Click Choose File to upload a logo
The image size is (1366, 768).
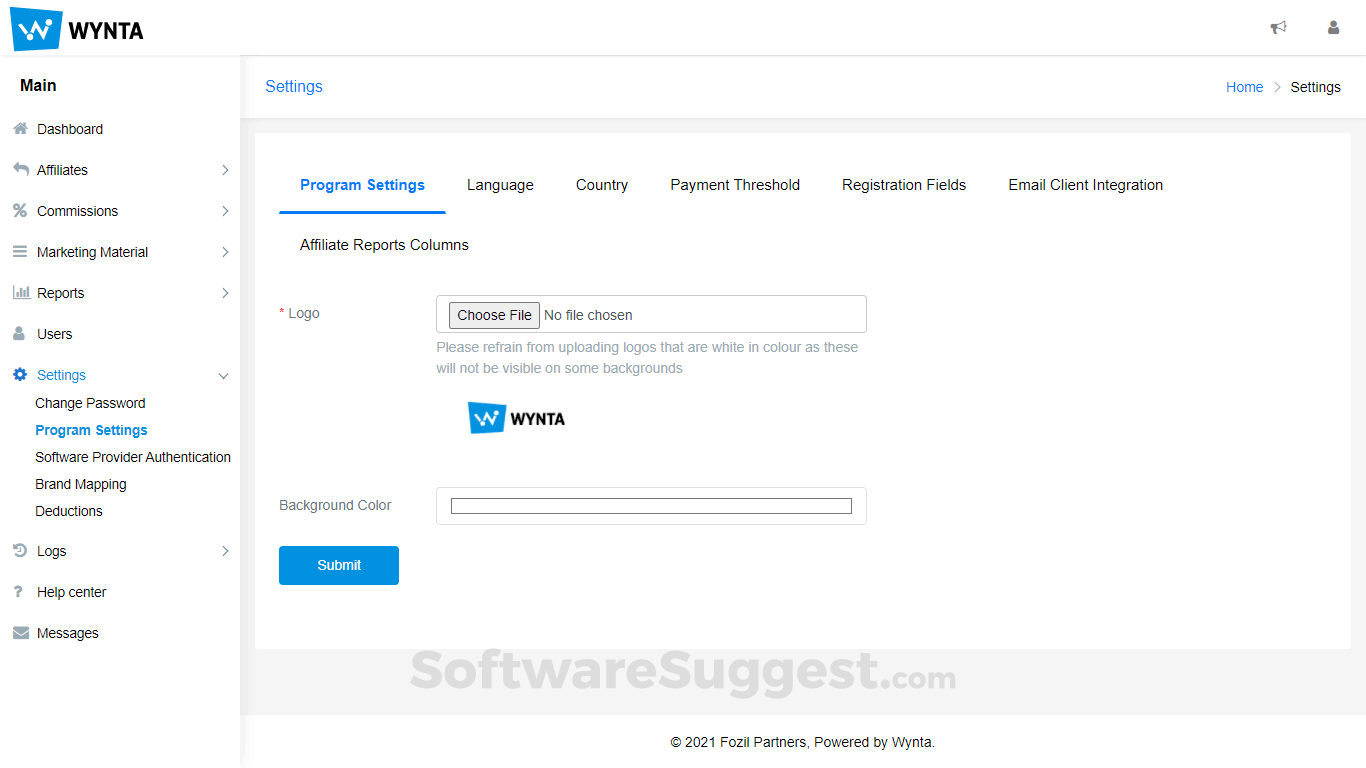coord(493,314)
